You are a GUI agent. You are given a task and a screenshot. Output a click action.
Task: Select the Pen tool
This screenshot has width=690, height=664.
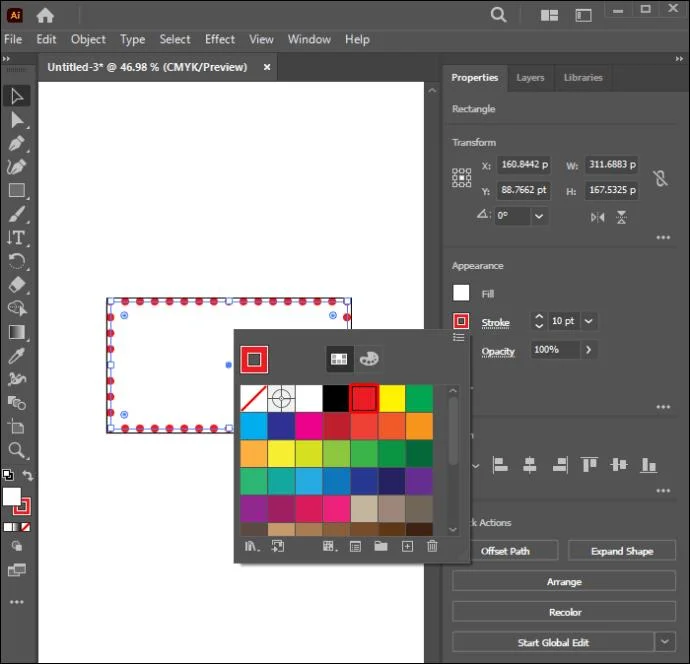[16, 143]
